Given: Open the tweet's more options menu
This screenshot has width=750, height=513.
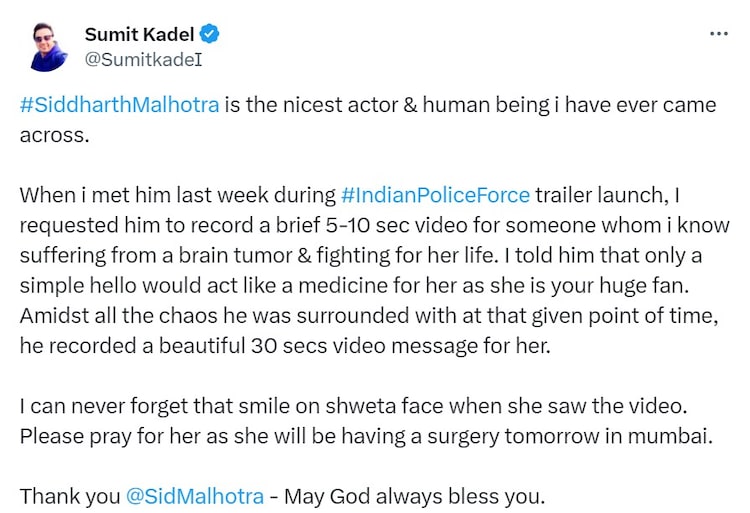Looking at the screenshot, I should click(x=718, y=33).
